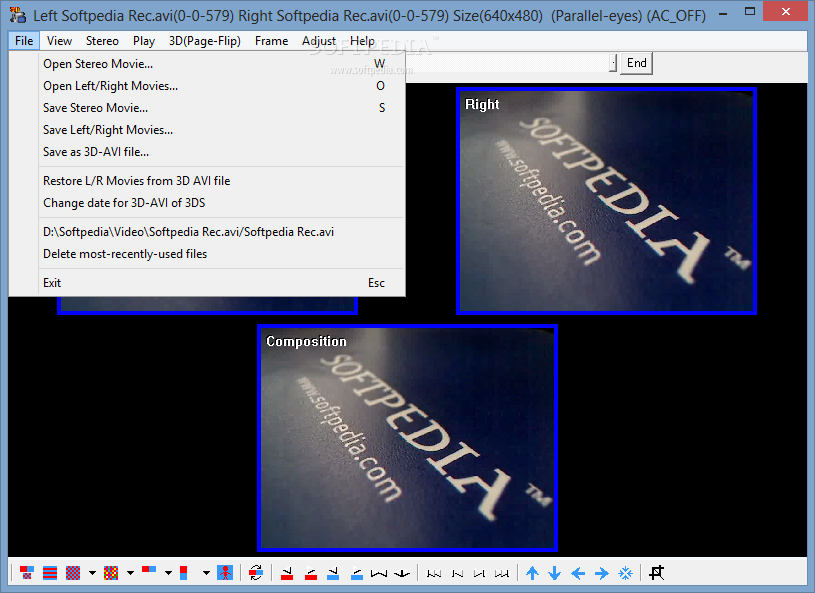Click the Composition video preview
The width and height of the screenshot is (815, 593).
(x=407, y=438)
